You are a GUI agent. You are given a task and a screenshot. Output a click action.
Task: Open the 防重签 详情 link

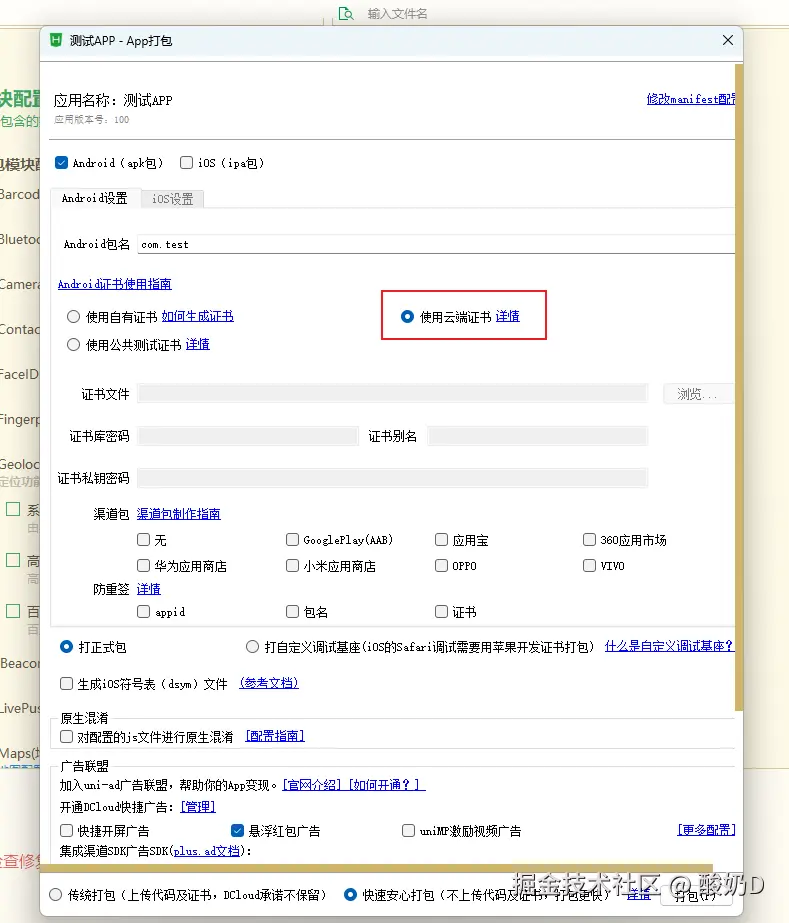[x=148, y=589]
